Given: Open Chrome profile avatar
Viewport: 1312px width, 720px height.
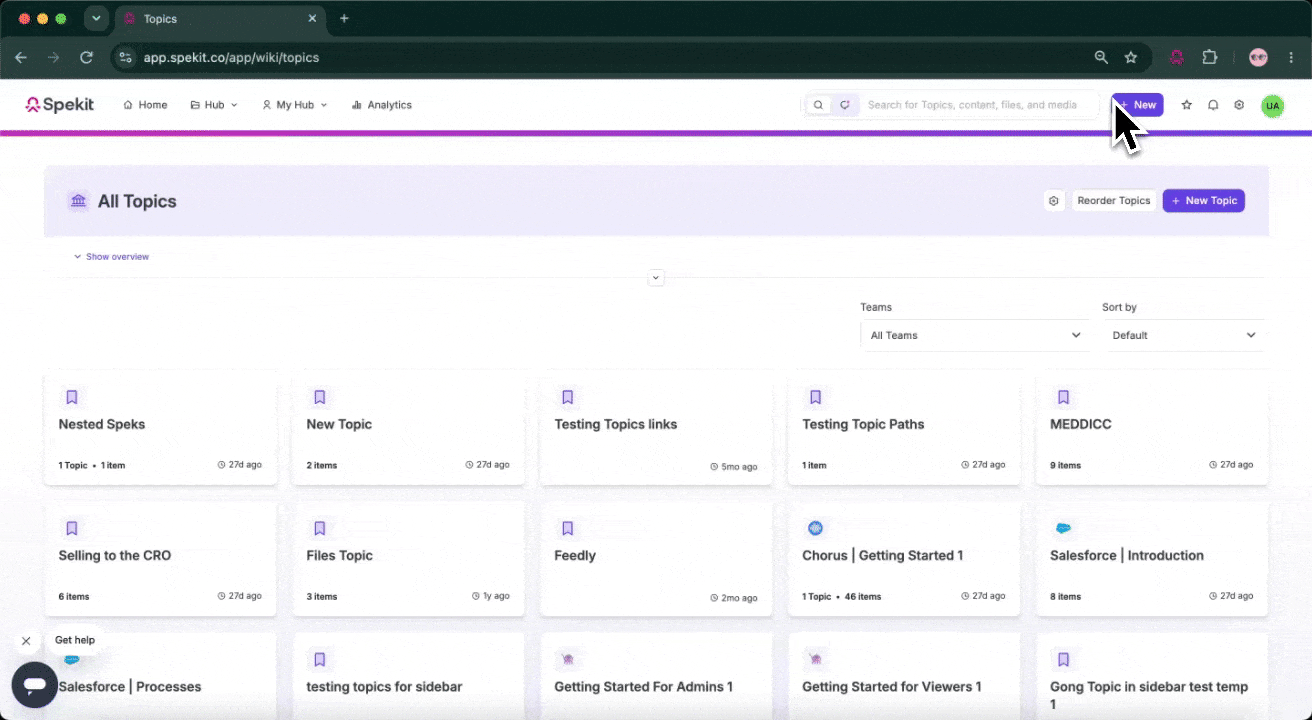Looking at the screenshot, I should pyautogui.click(x=1258, y=57).
